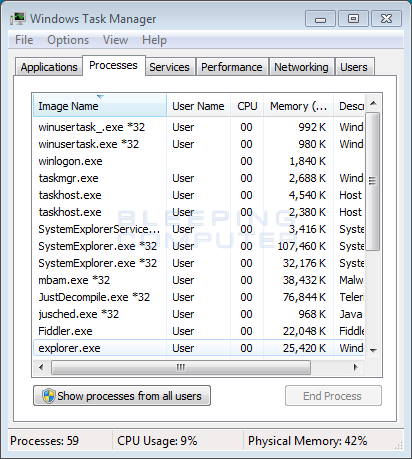The height and width of the screenshot is (459, 412).
Task: Click the shield icon on Show processes button
Action: click(49, 396)
